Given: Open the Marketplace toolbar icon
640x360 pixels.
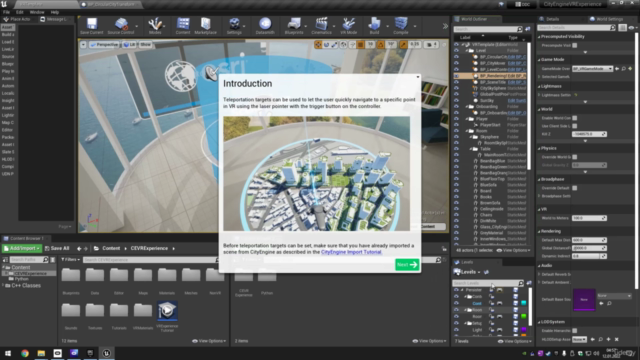Looking at the screenshot, I should 205,26.
